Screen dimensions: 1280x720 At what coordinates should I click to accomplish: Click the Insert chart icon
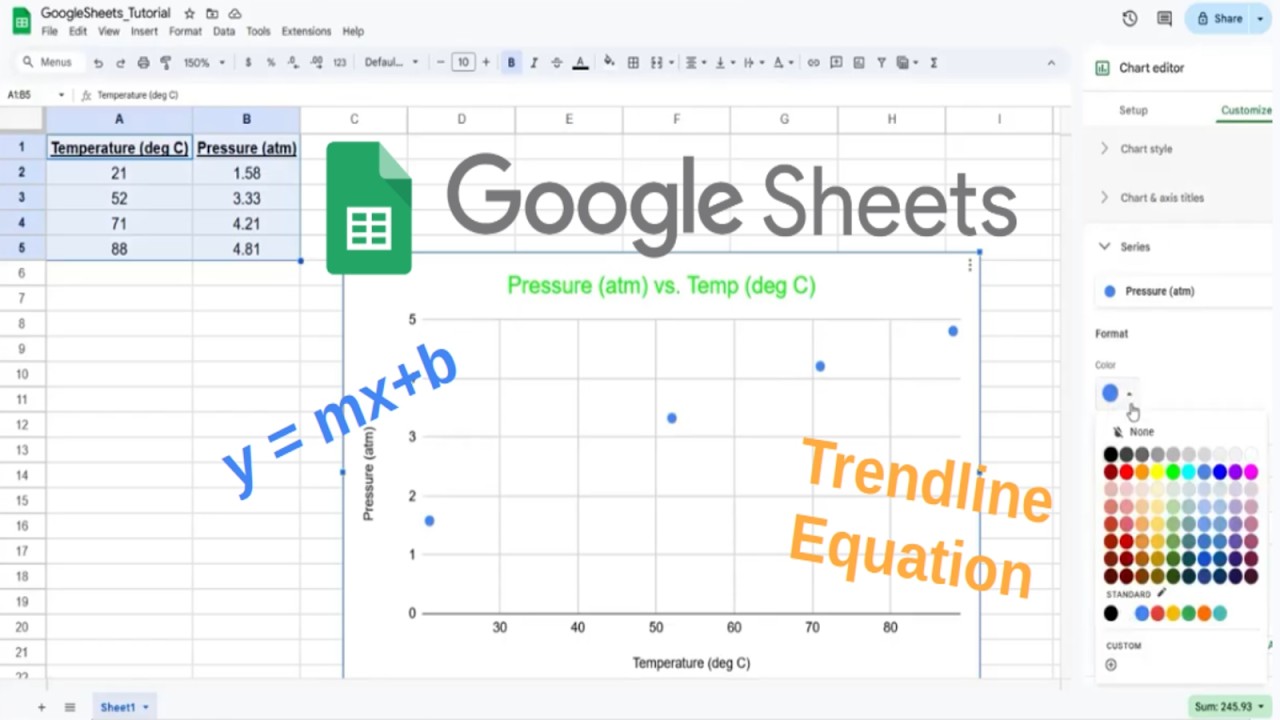[x=859, y=62]
